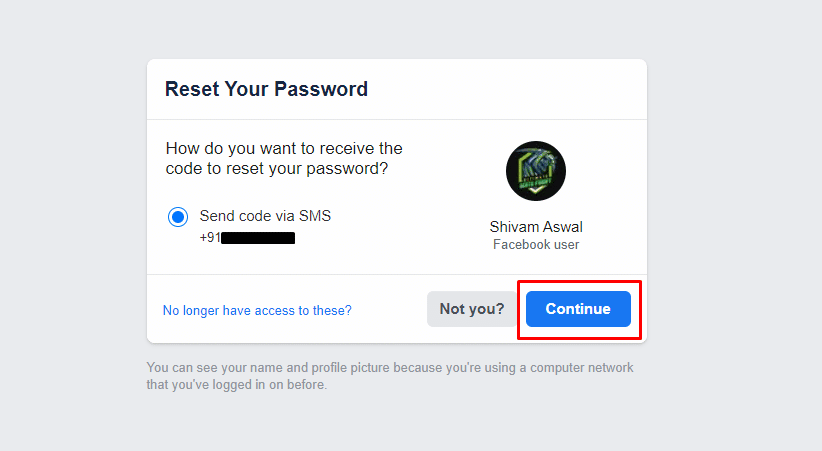Click the How do you want to receive text
Screen dimensions: 822x451
pos(284,148)
